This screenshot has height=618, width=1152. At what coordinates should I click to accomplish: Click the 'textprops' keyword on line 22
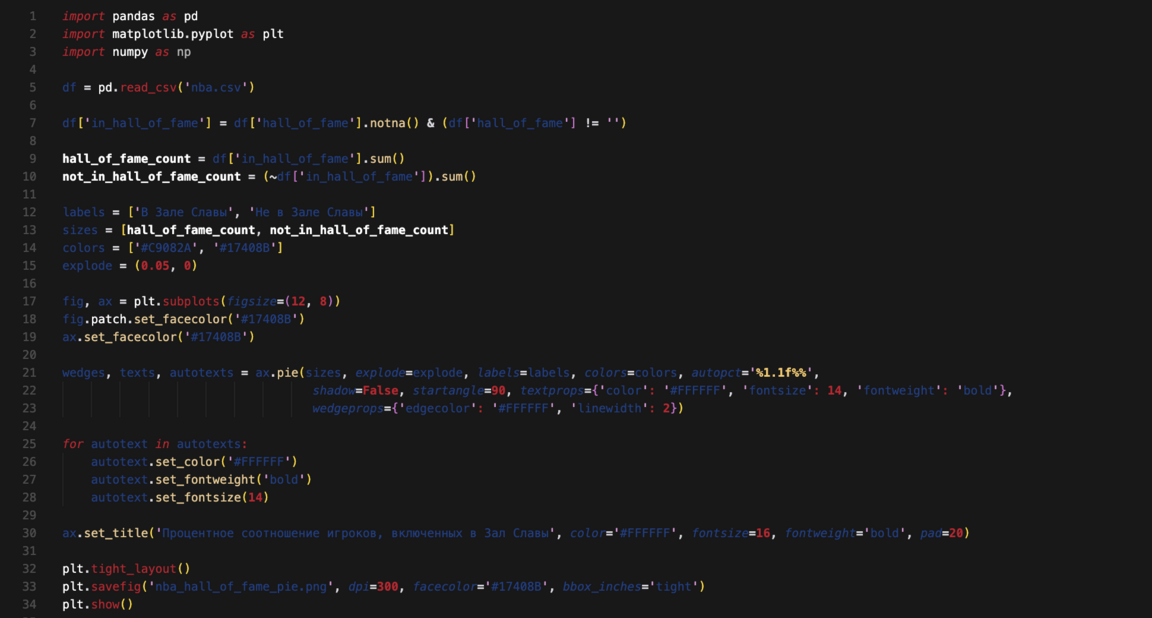pos(552,391)
